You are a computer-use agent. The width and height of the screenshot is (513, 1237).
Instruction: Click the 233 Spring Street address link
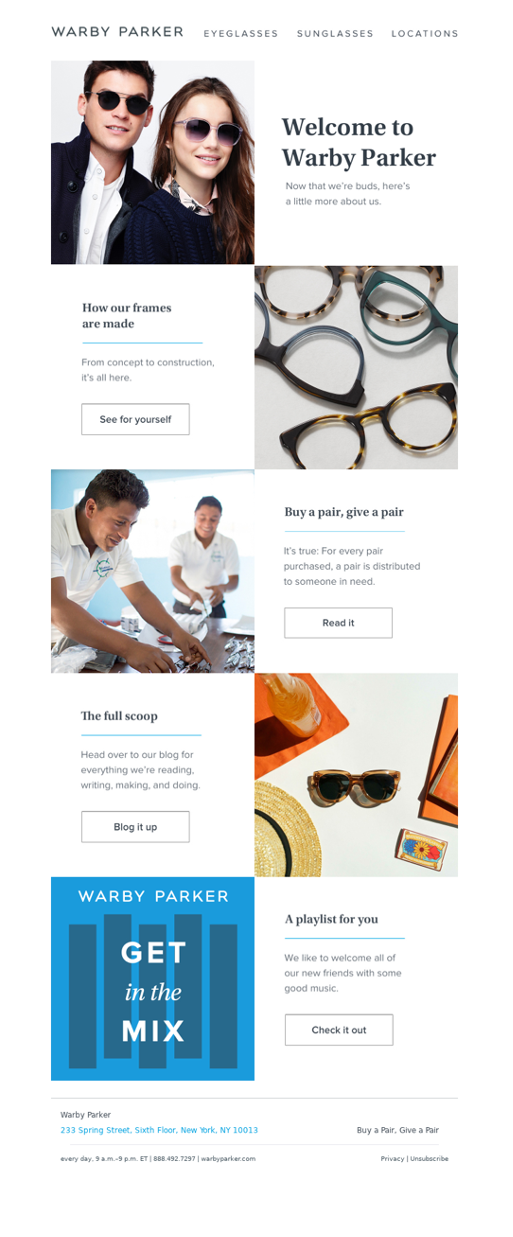[x=159, y=1130]
